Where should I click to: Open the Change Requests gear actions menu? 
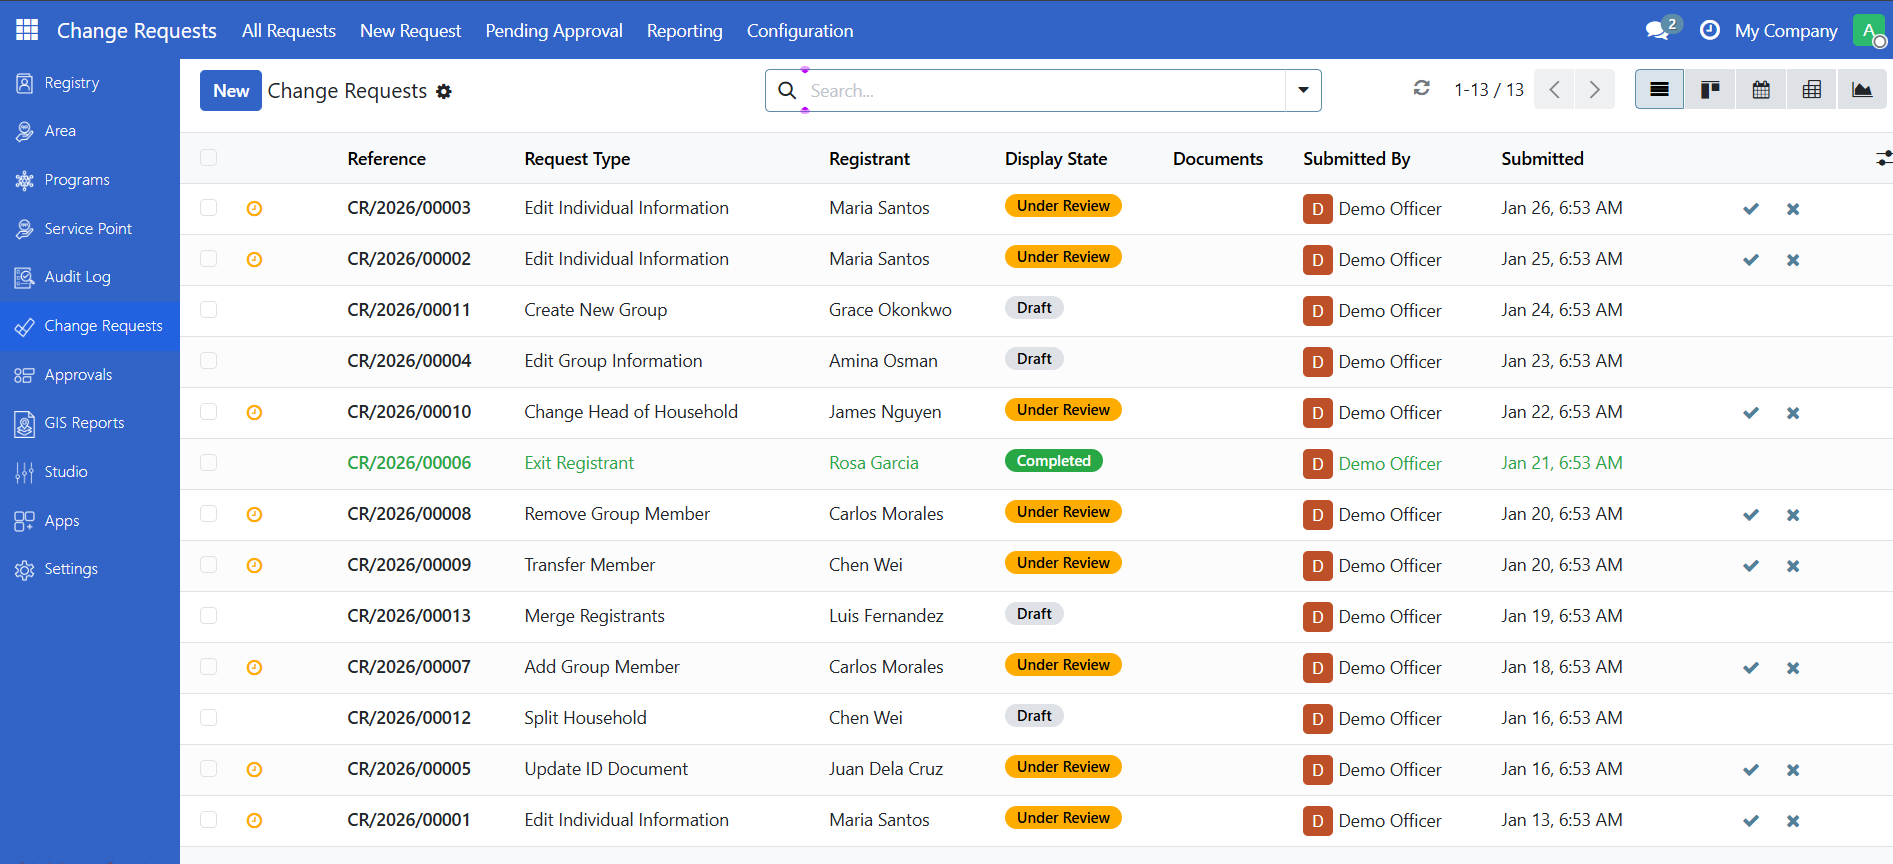[444, 91]
